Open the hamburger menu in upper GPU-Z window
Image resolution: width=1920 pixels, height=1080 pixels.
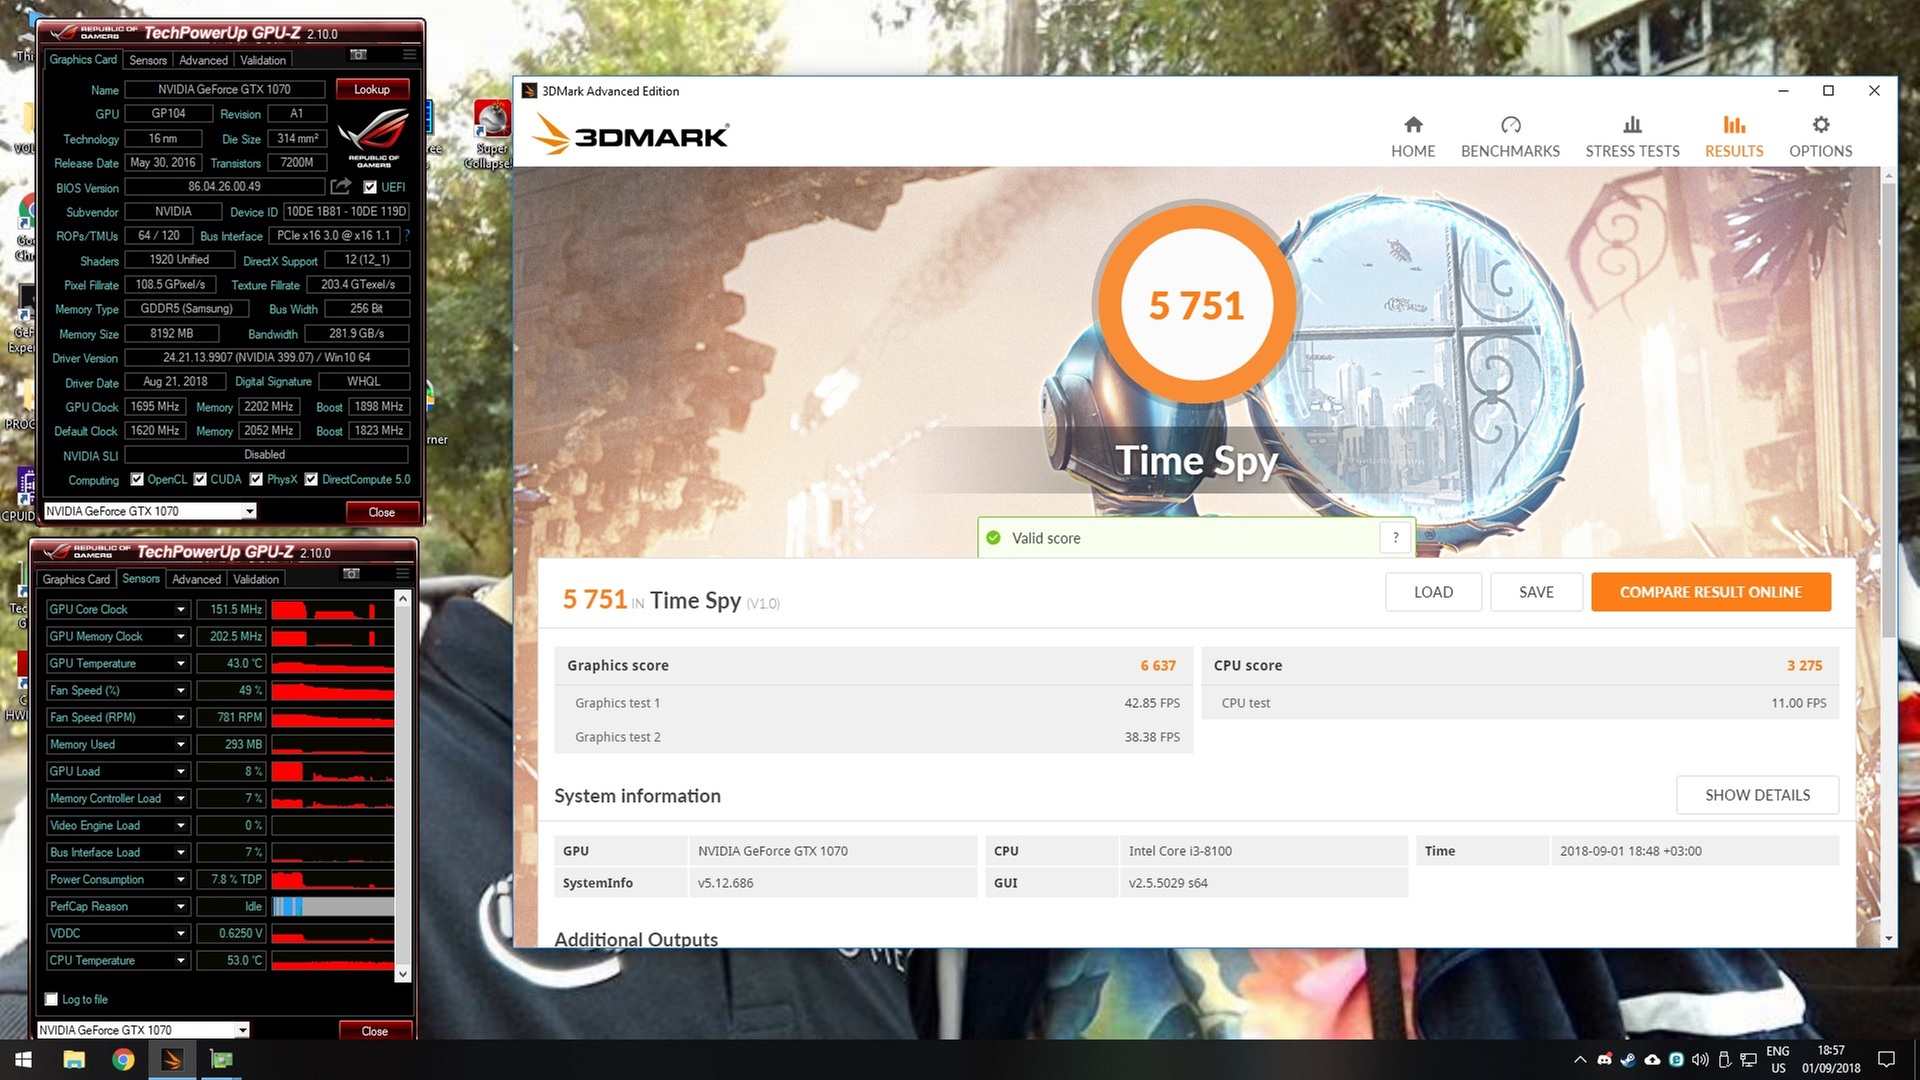point(410,54)
